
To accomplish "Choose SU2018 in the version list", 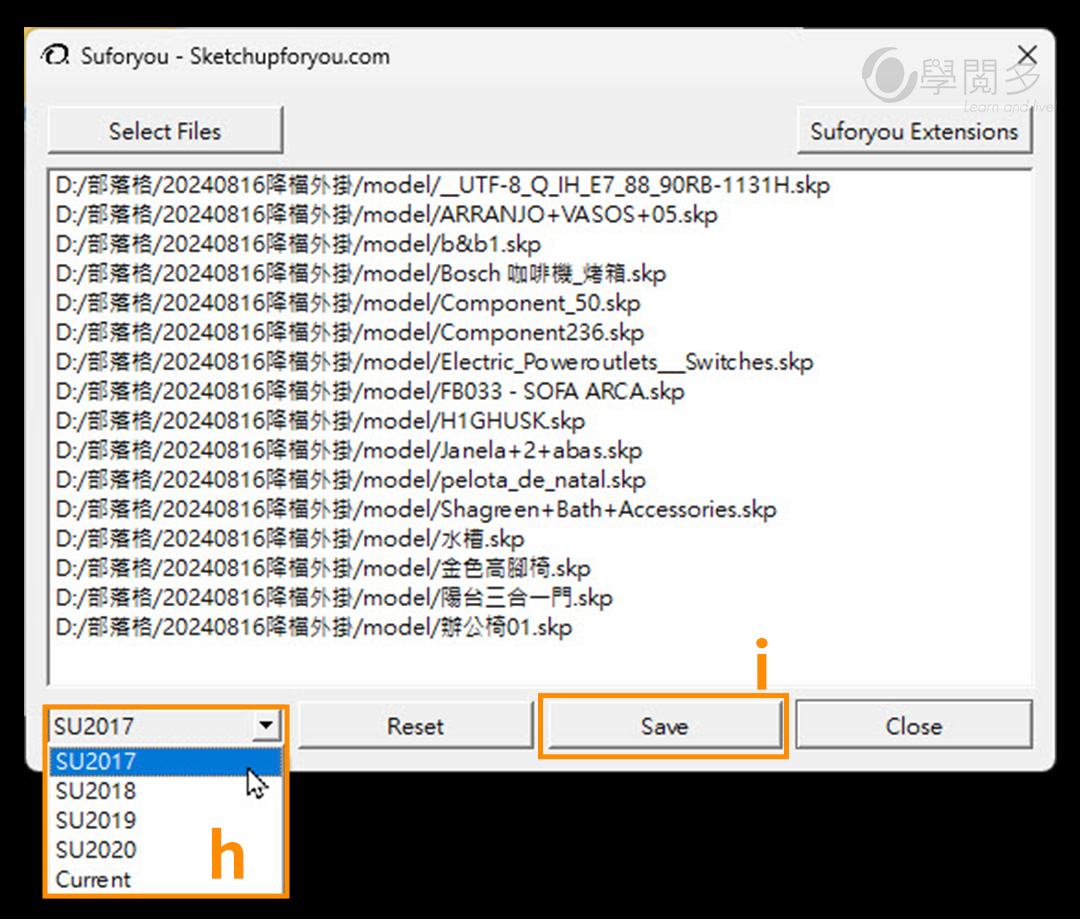I will [165, 791].
